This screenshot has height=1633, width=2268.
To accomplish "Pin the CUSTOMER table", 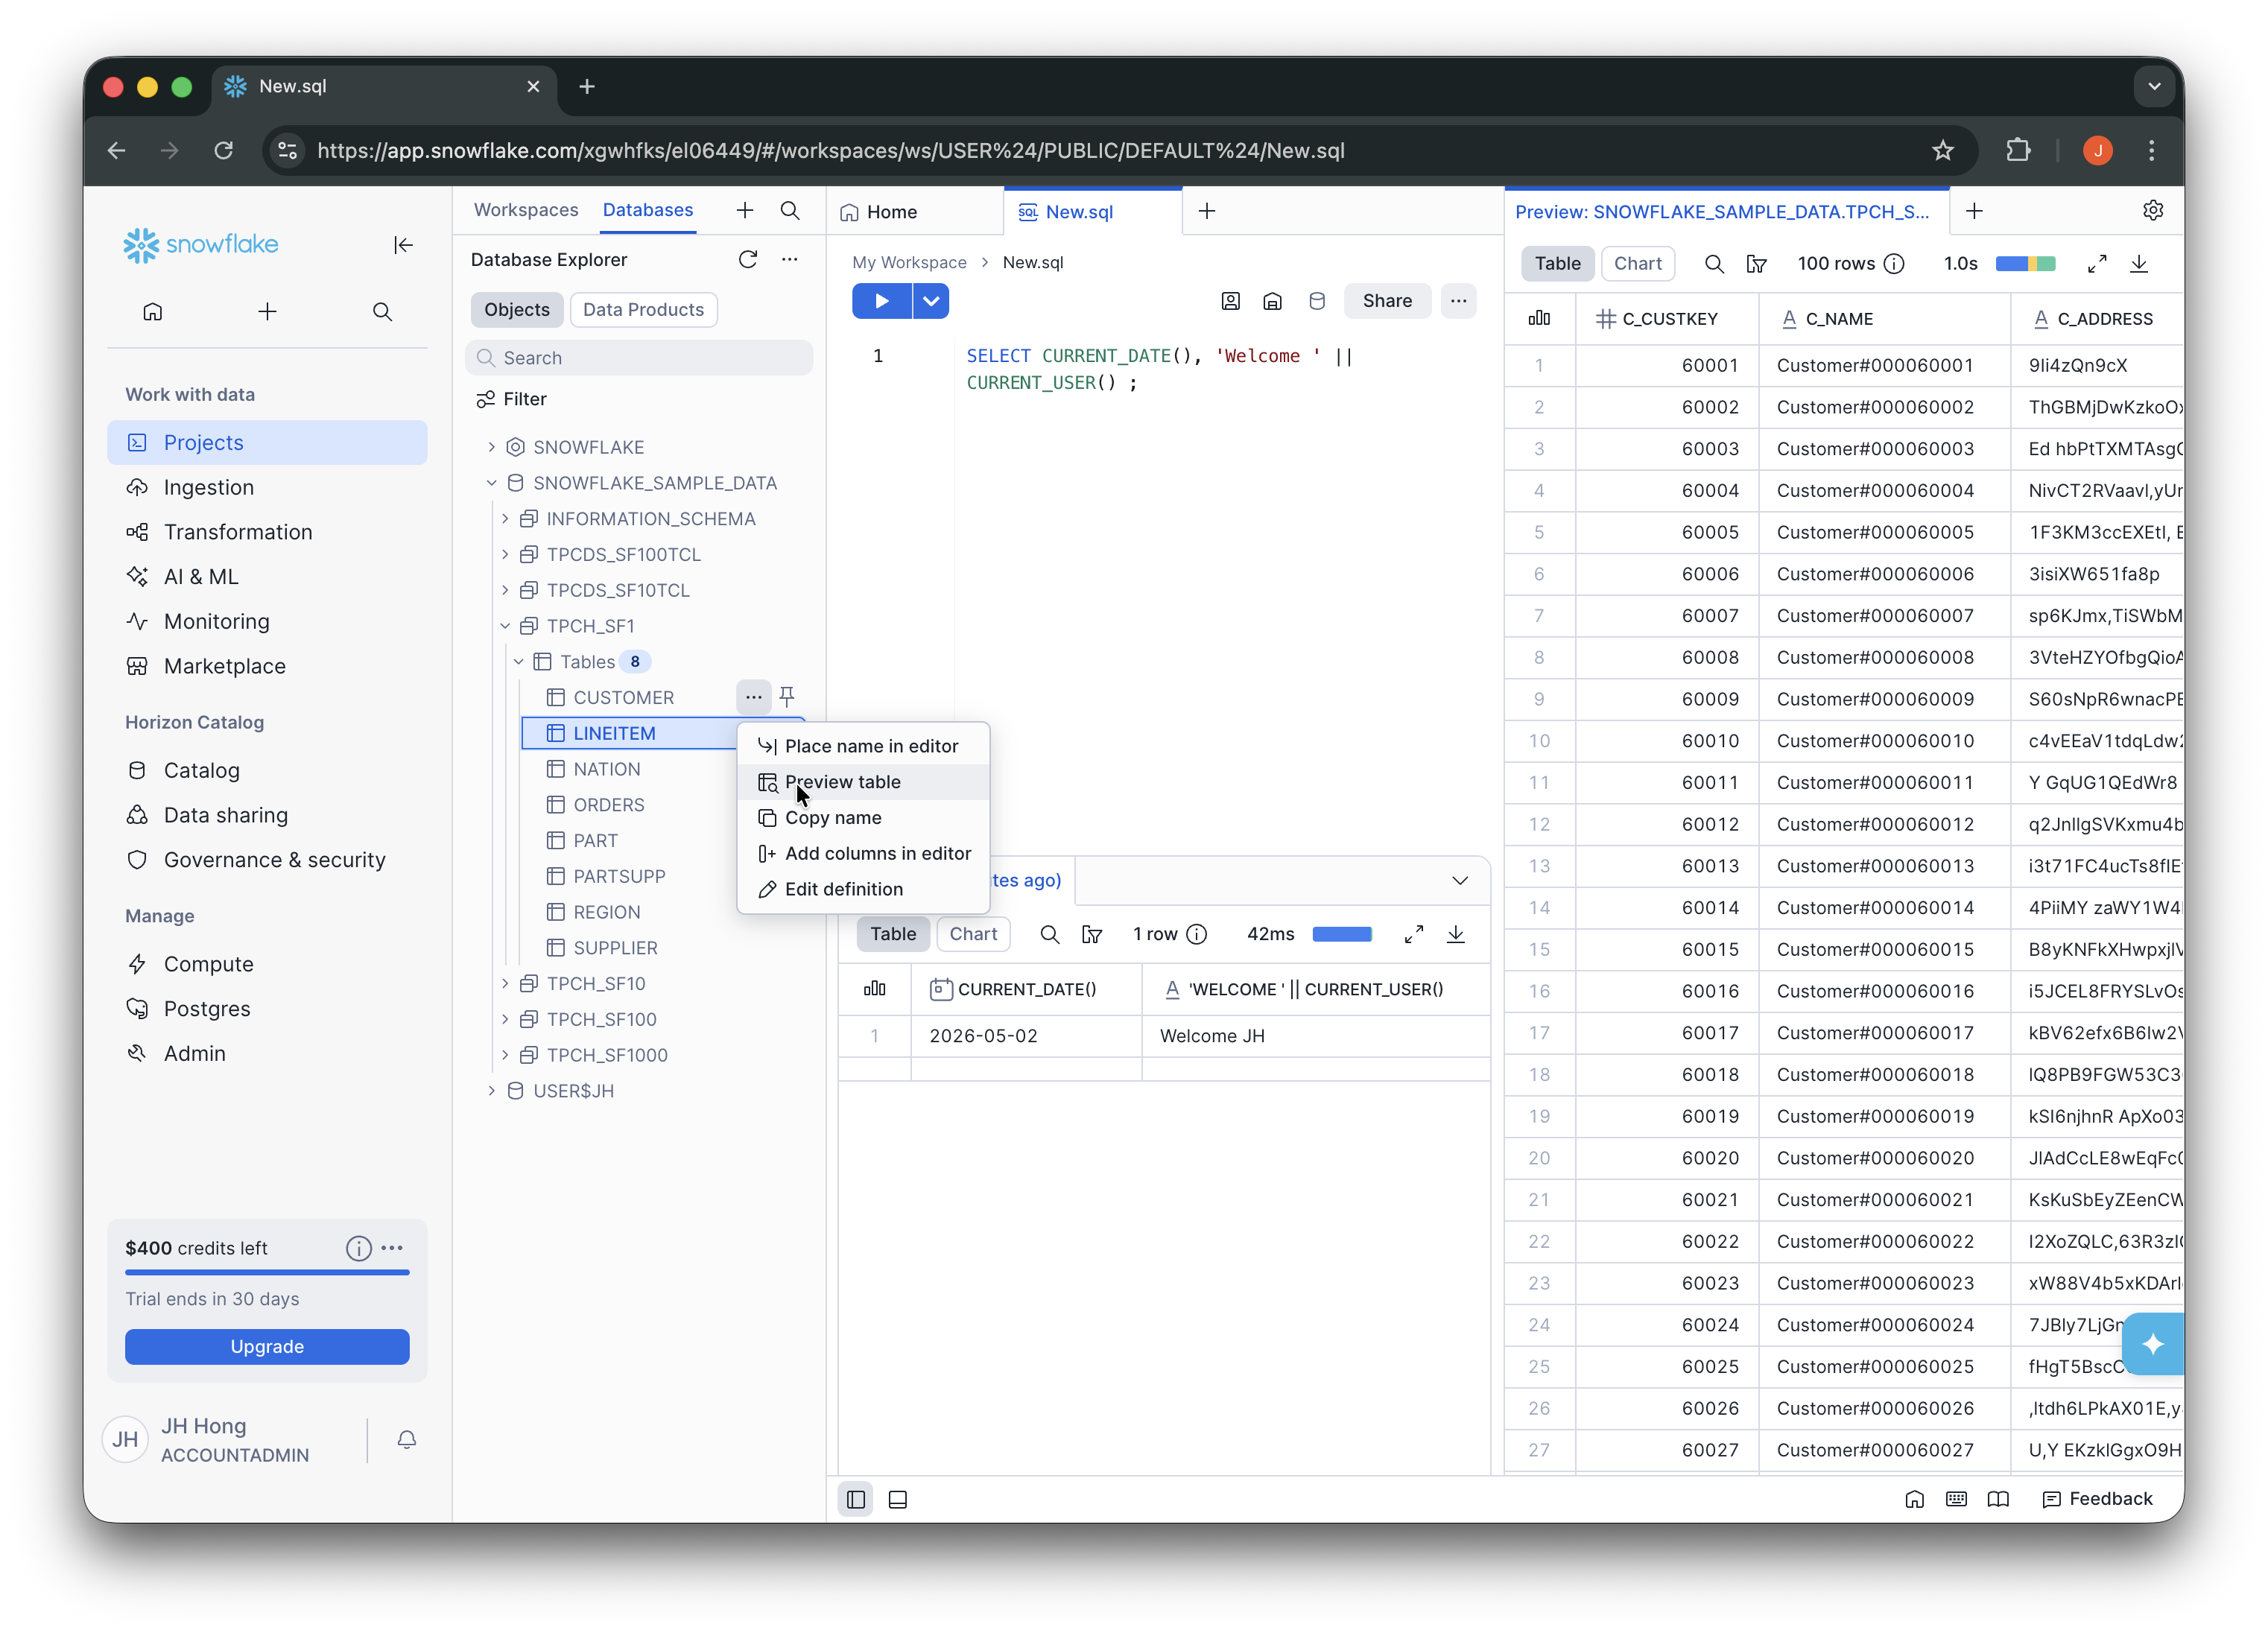I will pyautogui.click(x=787, y=696).
